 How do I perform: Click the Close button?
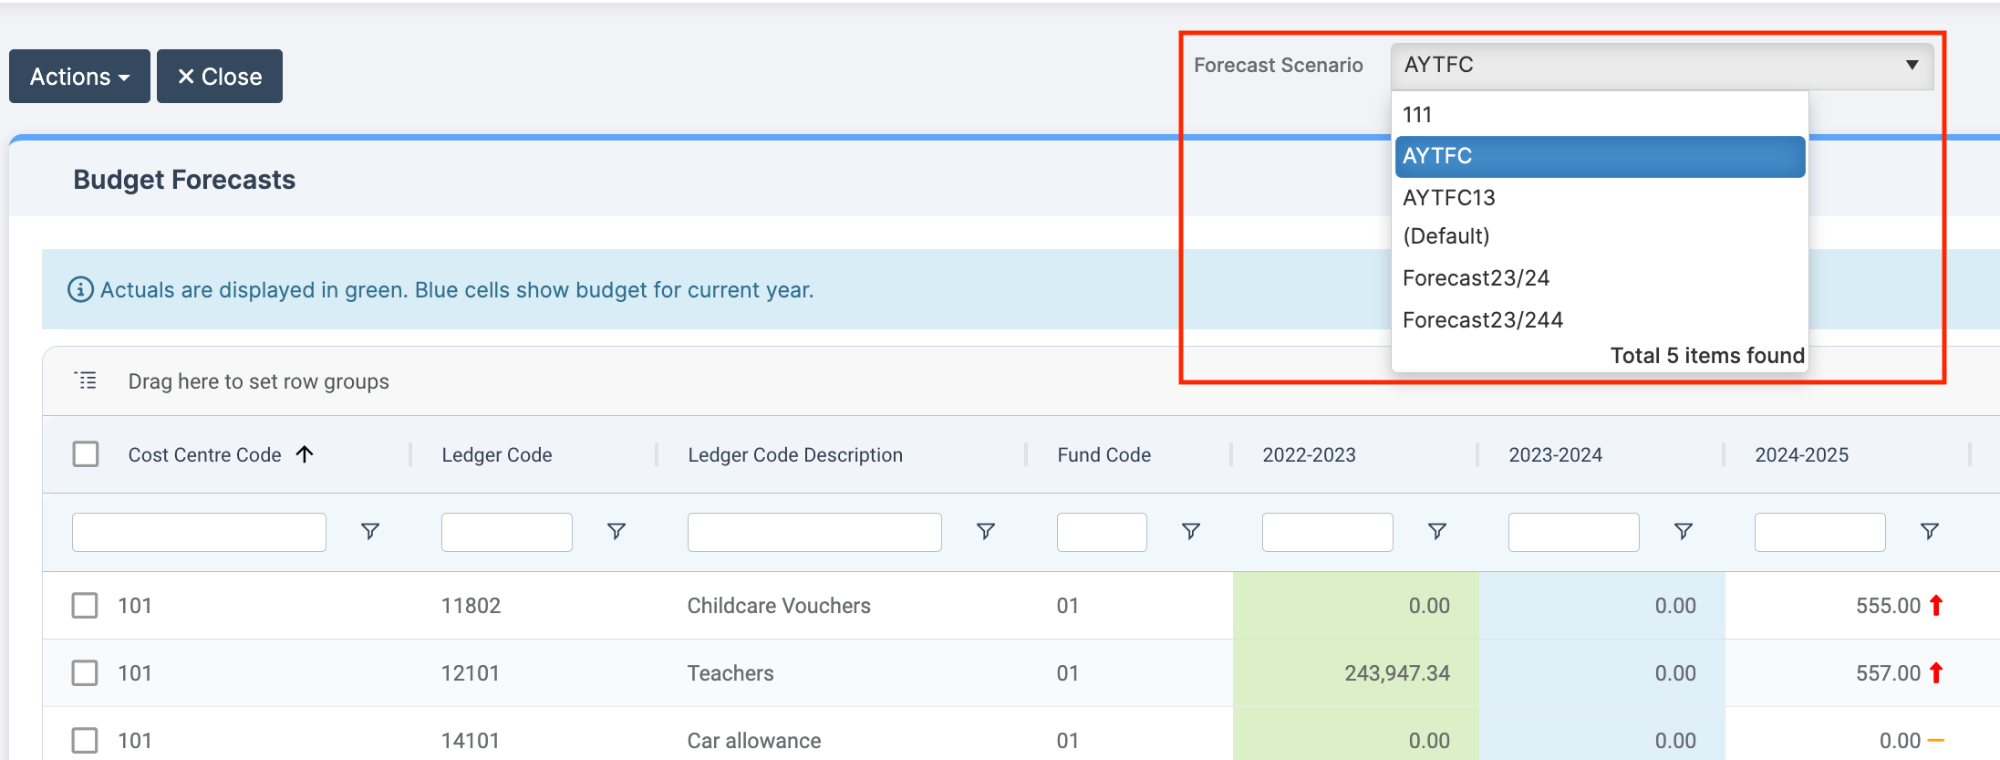220,76
